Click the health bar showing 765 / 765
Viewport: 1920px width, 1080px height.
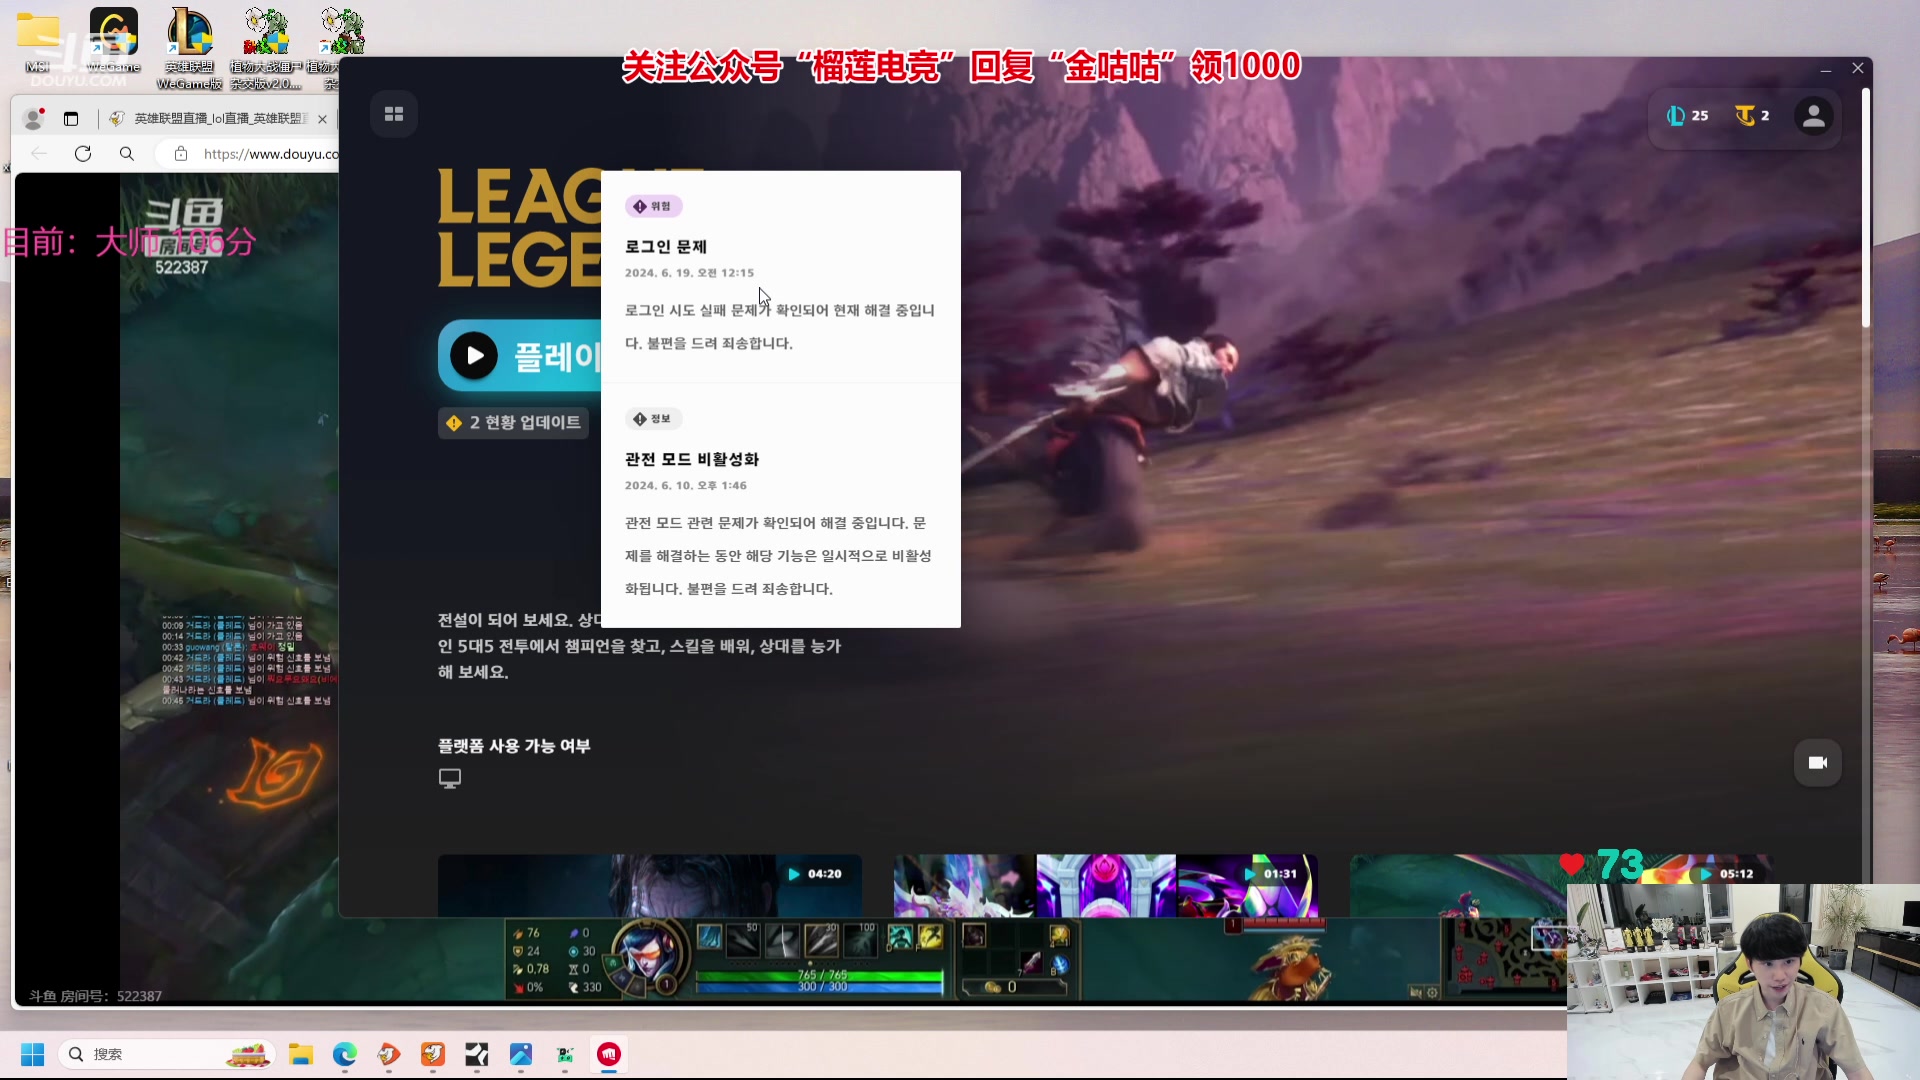click(820, 975)
